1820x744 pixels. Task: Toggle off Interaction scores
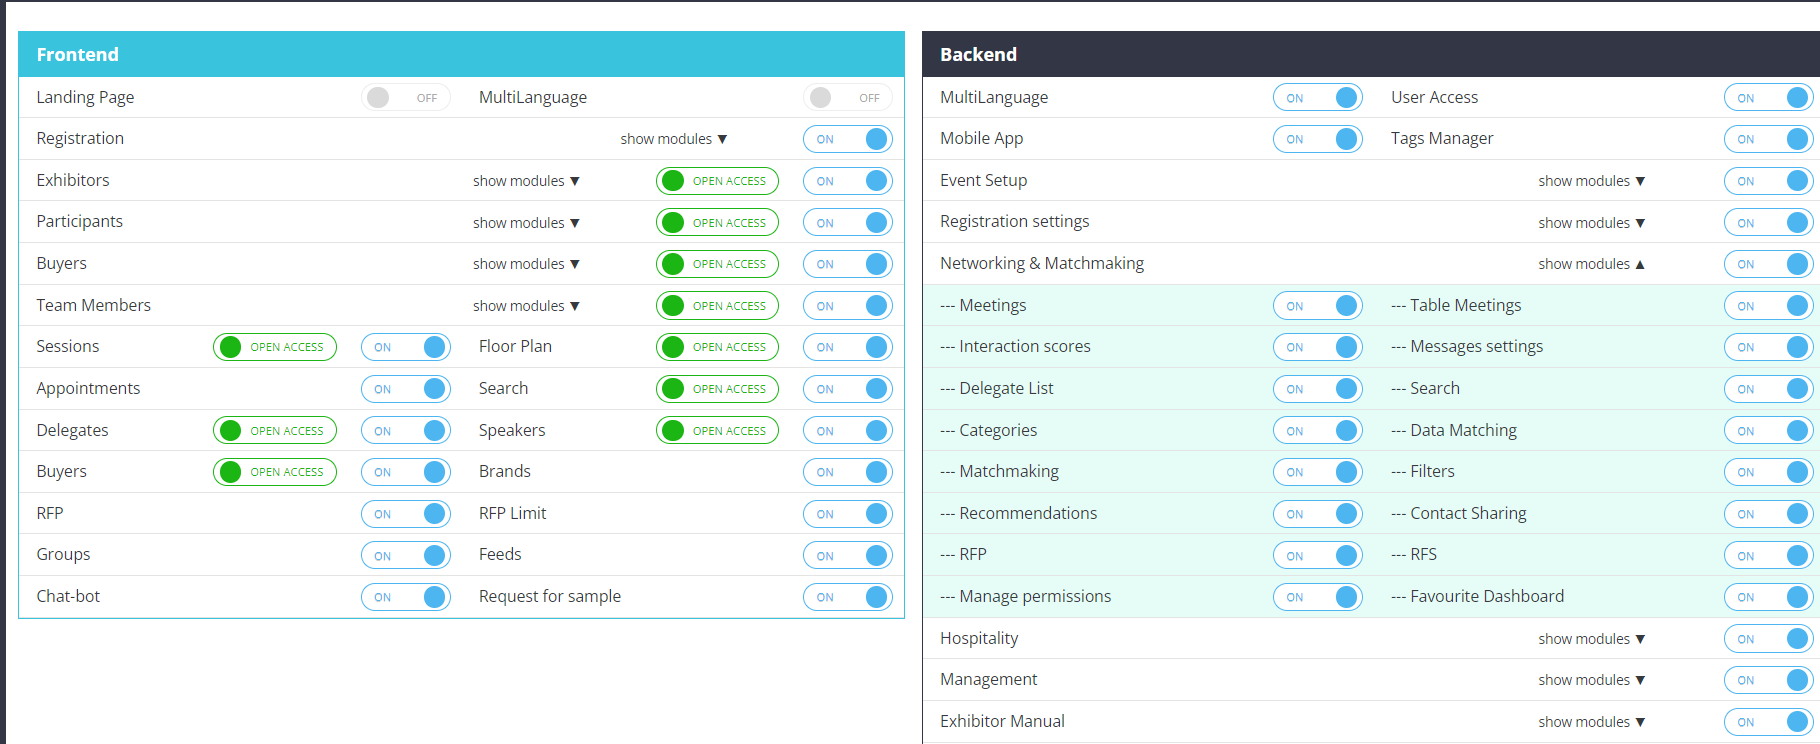[1317, 347]
